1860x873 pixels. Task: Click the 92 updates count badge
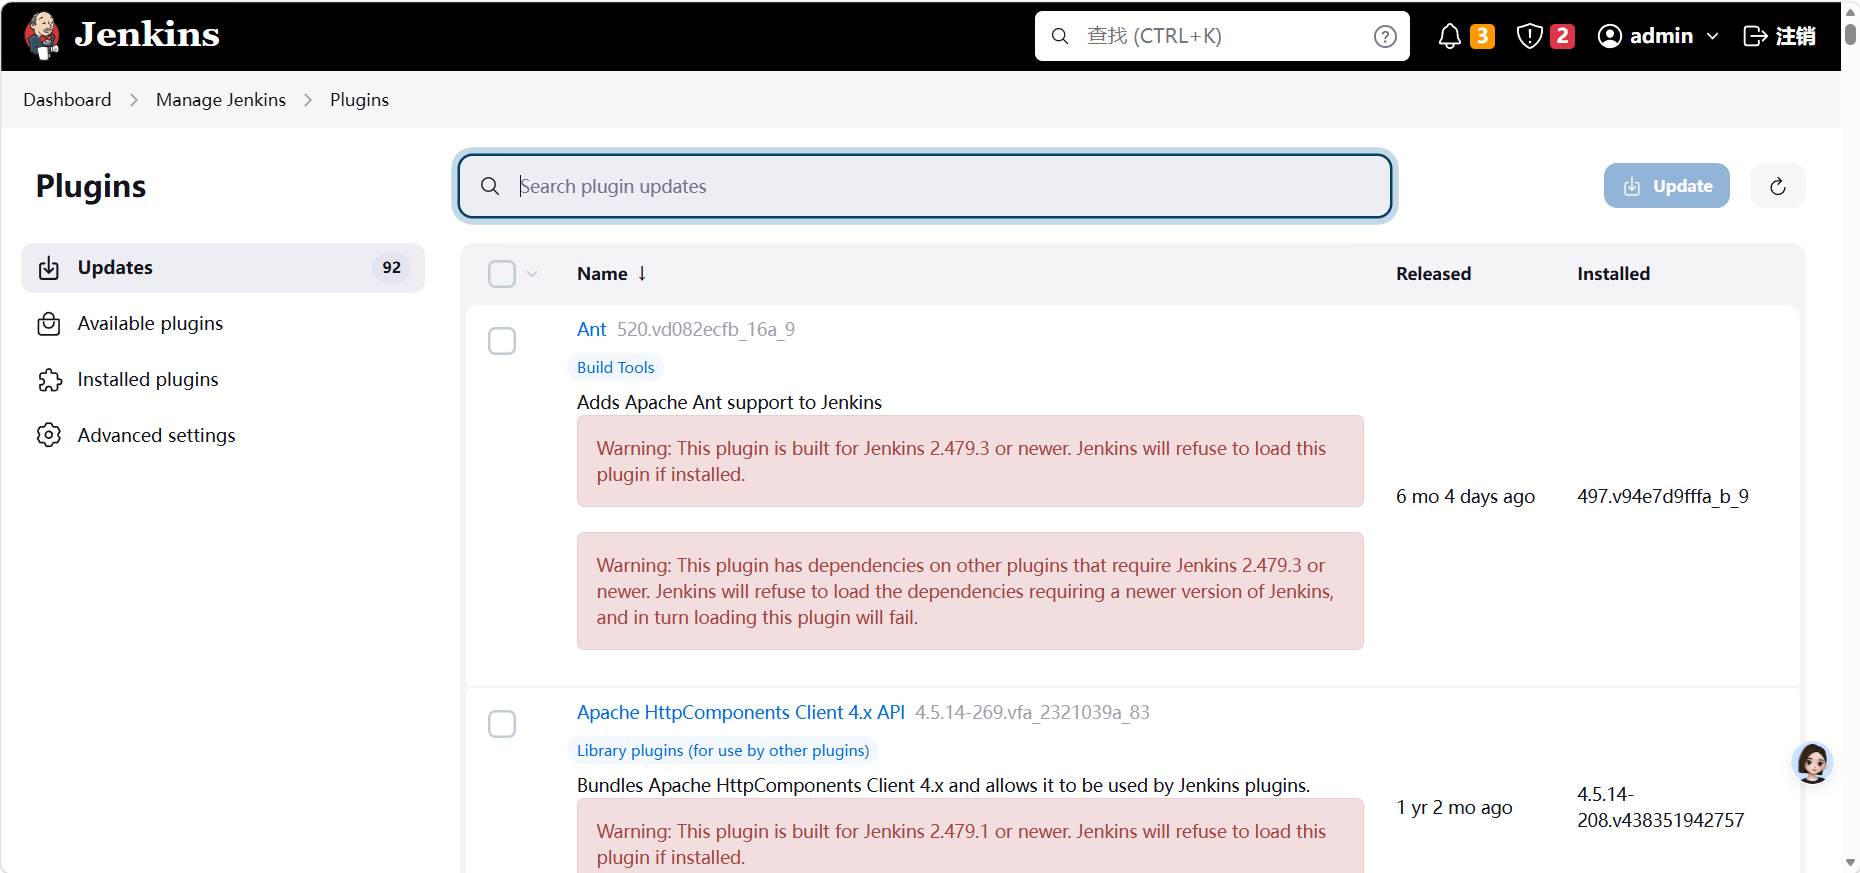(391, 268)
